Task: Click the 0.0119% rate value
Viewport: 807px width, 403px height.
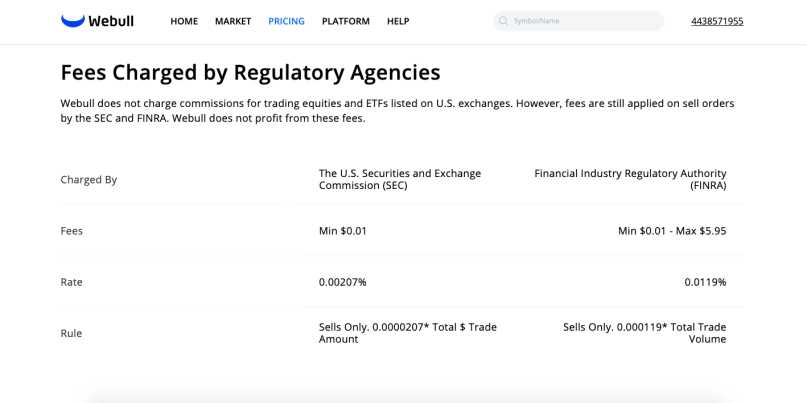Action: (705, 282)
